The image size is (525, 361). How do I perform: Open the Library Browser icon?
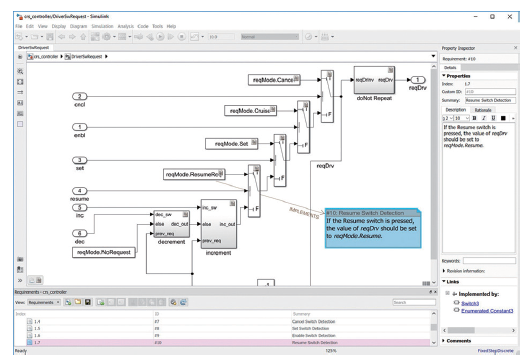tap(95, 37)
